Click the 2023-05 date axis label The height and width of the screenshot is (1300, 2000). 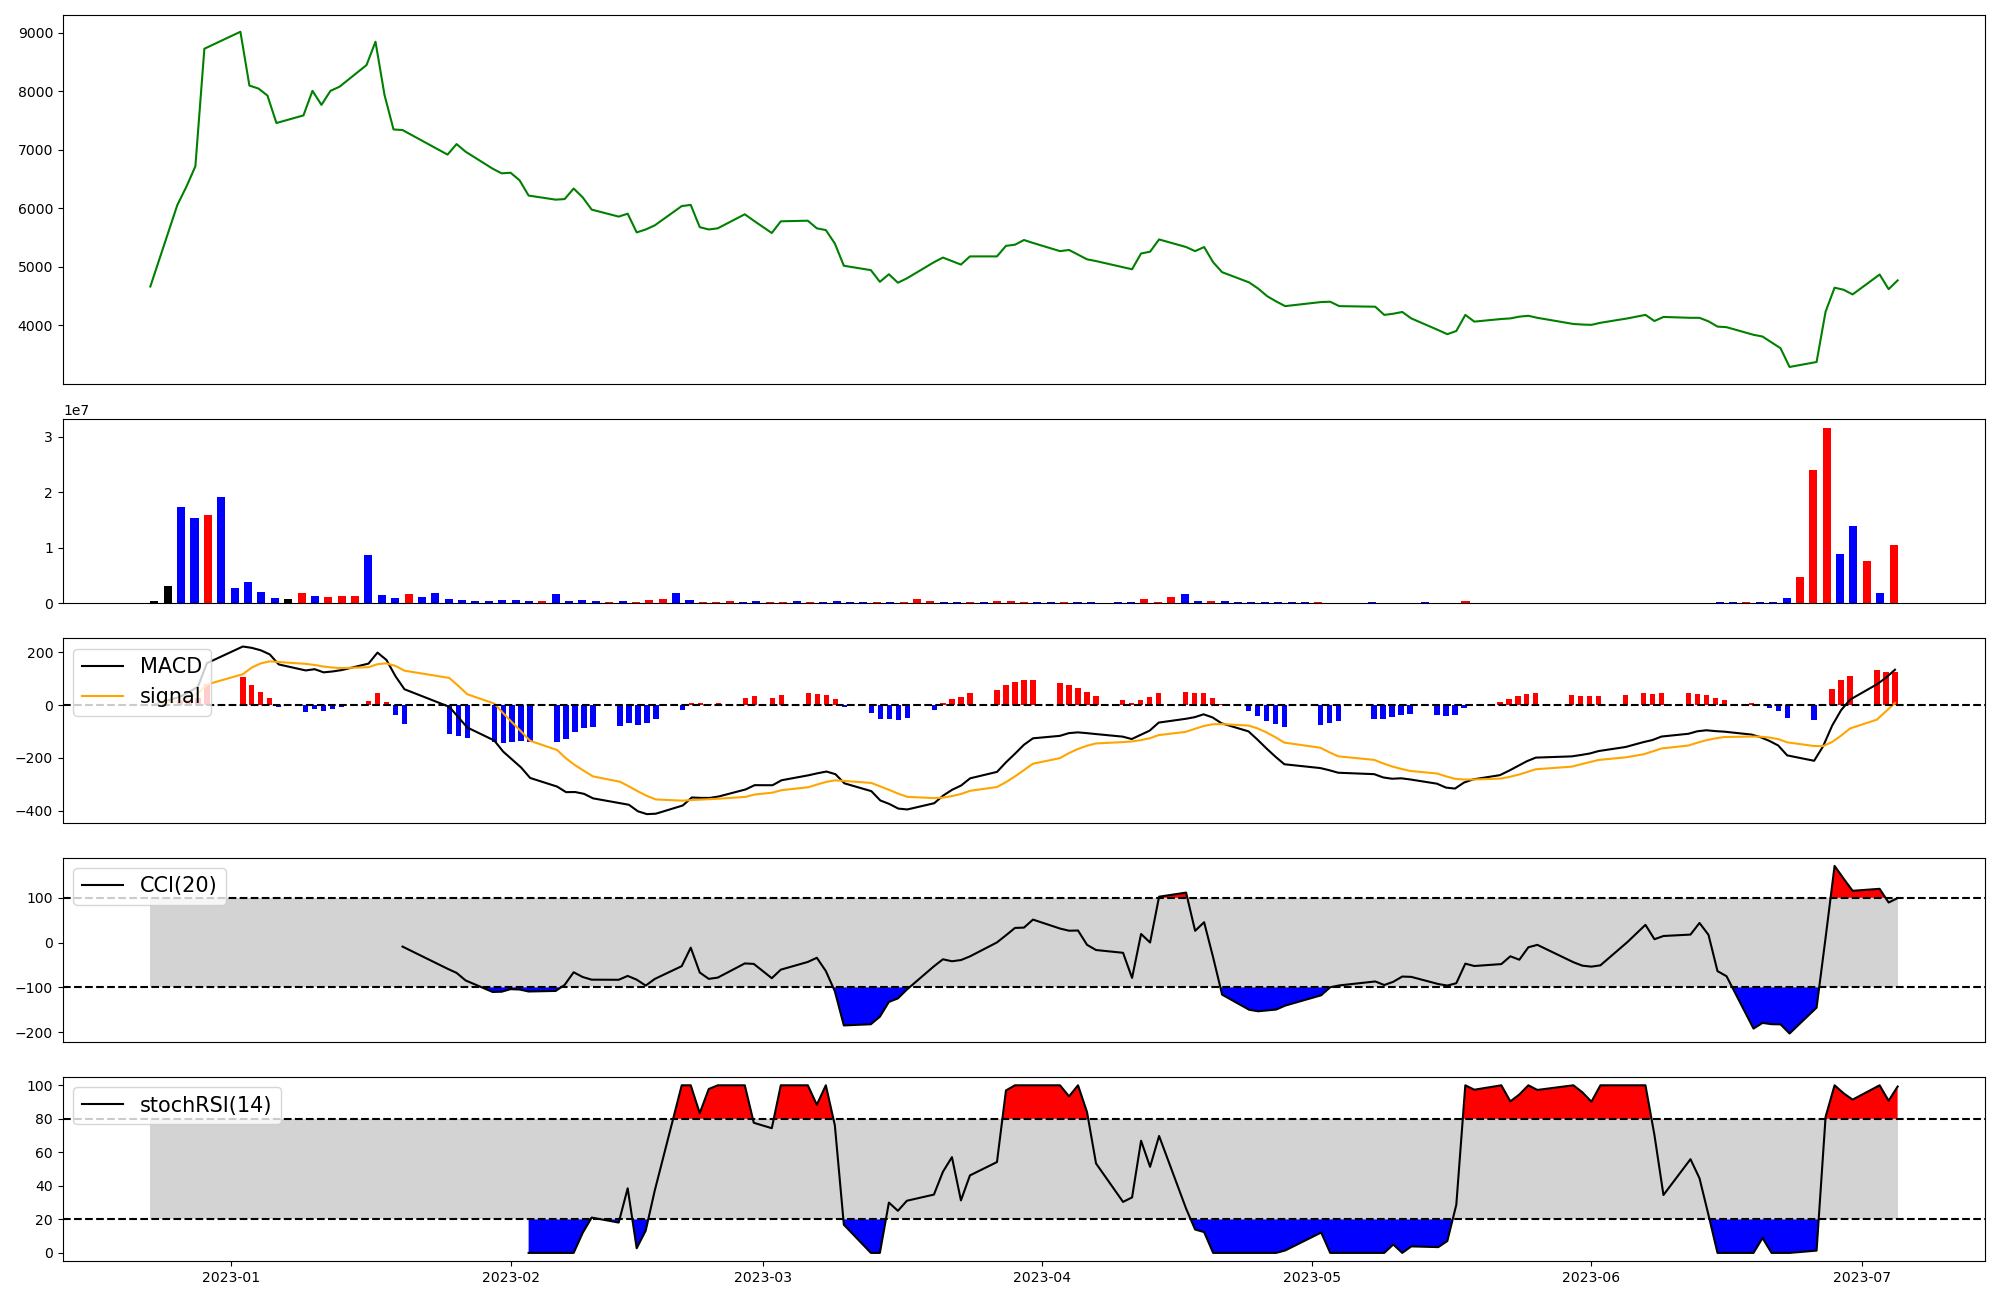(1311, 1276)
